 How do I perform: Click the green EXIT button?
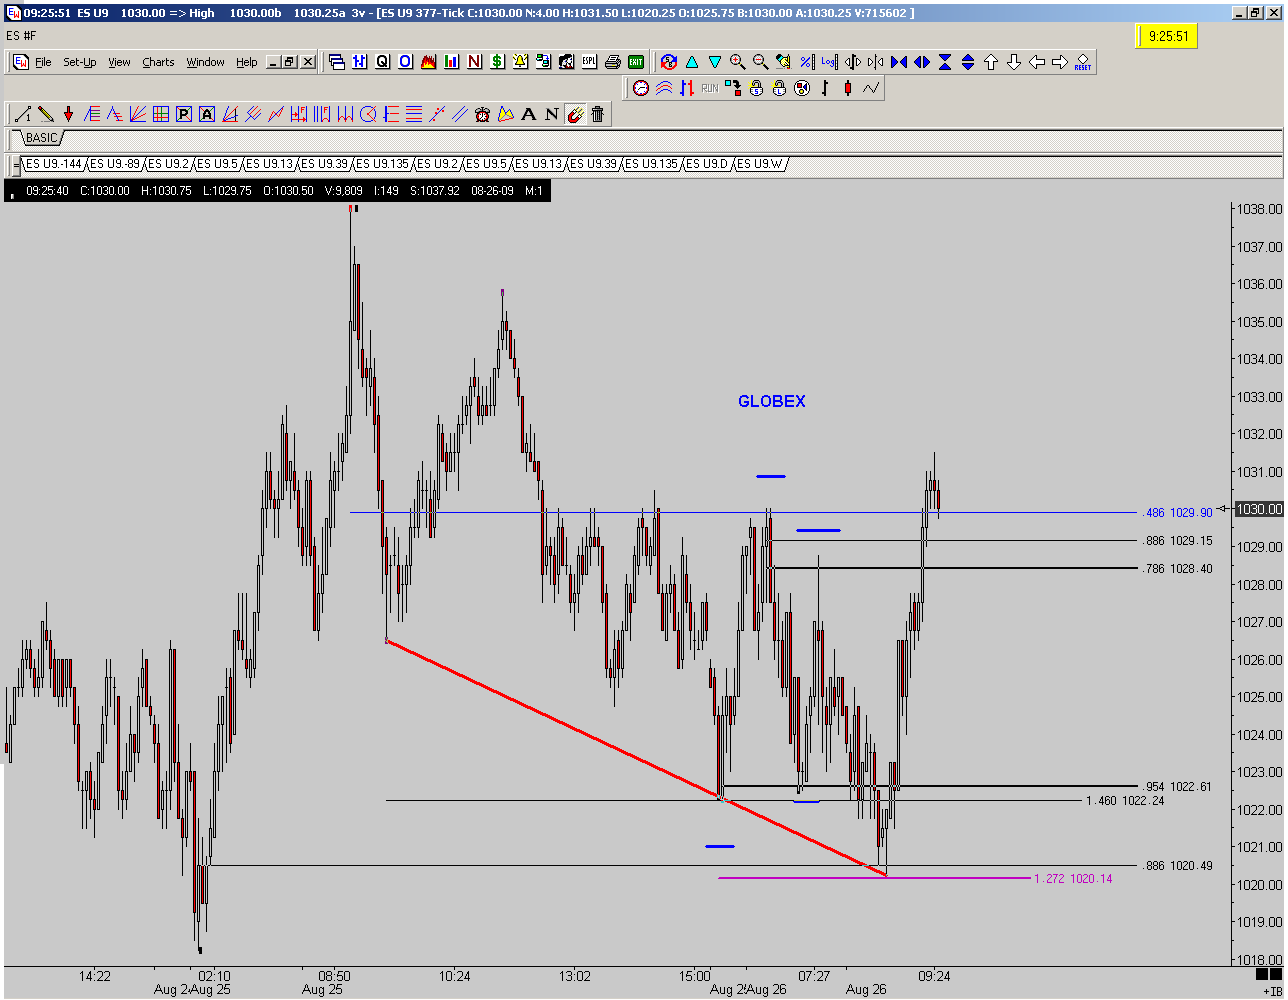[636, 62]
